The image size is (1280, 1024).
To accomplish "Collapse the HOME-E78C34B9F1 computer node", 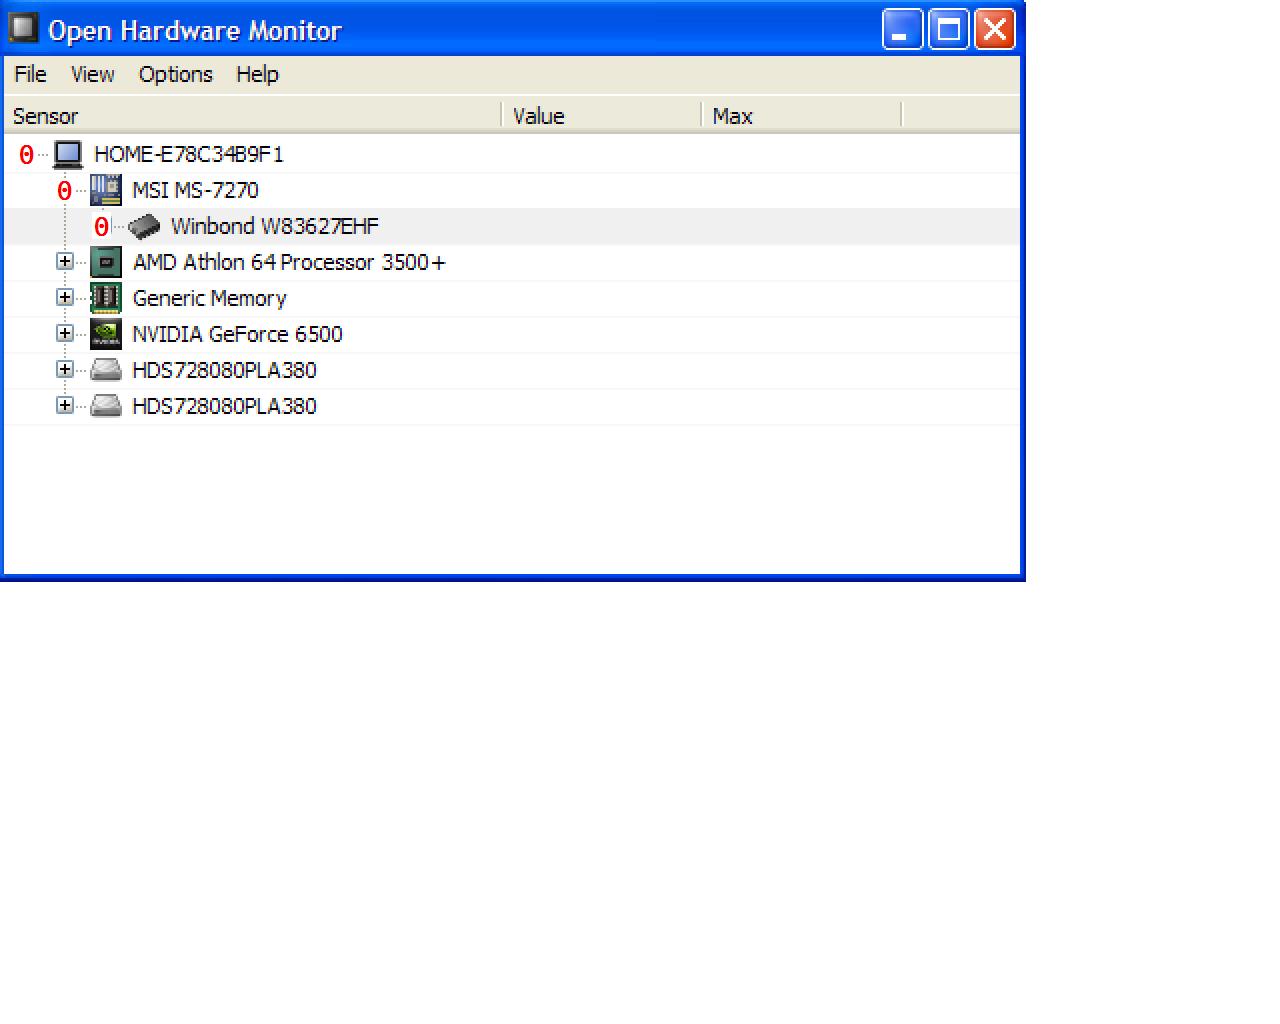I will [x=27, y=155].
